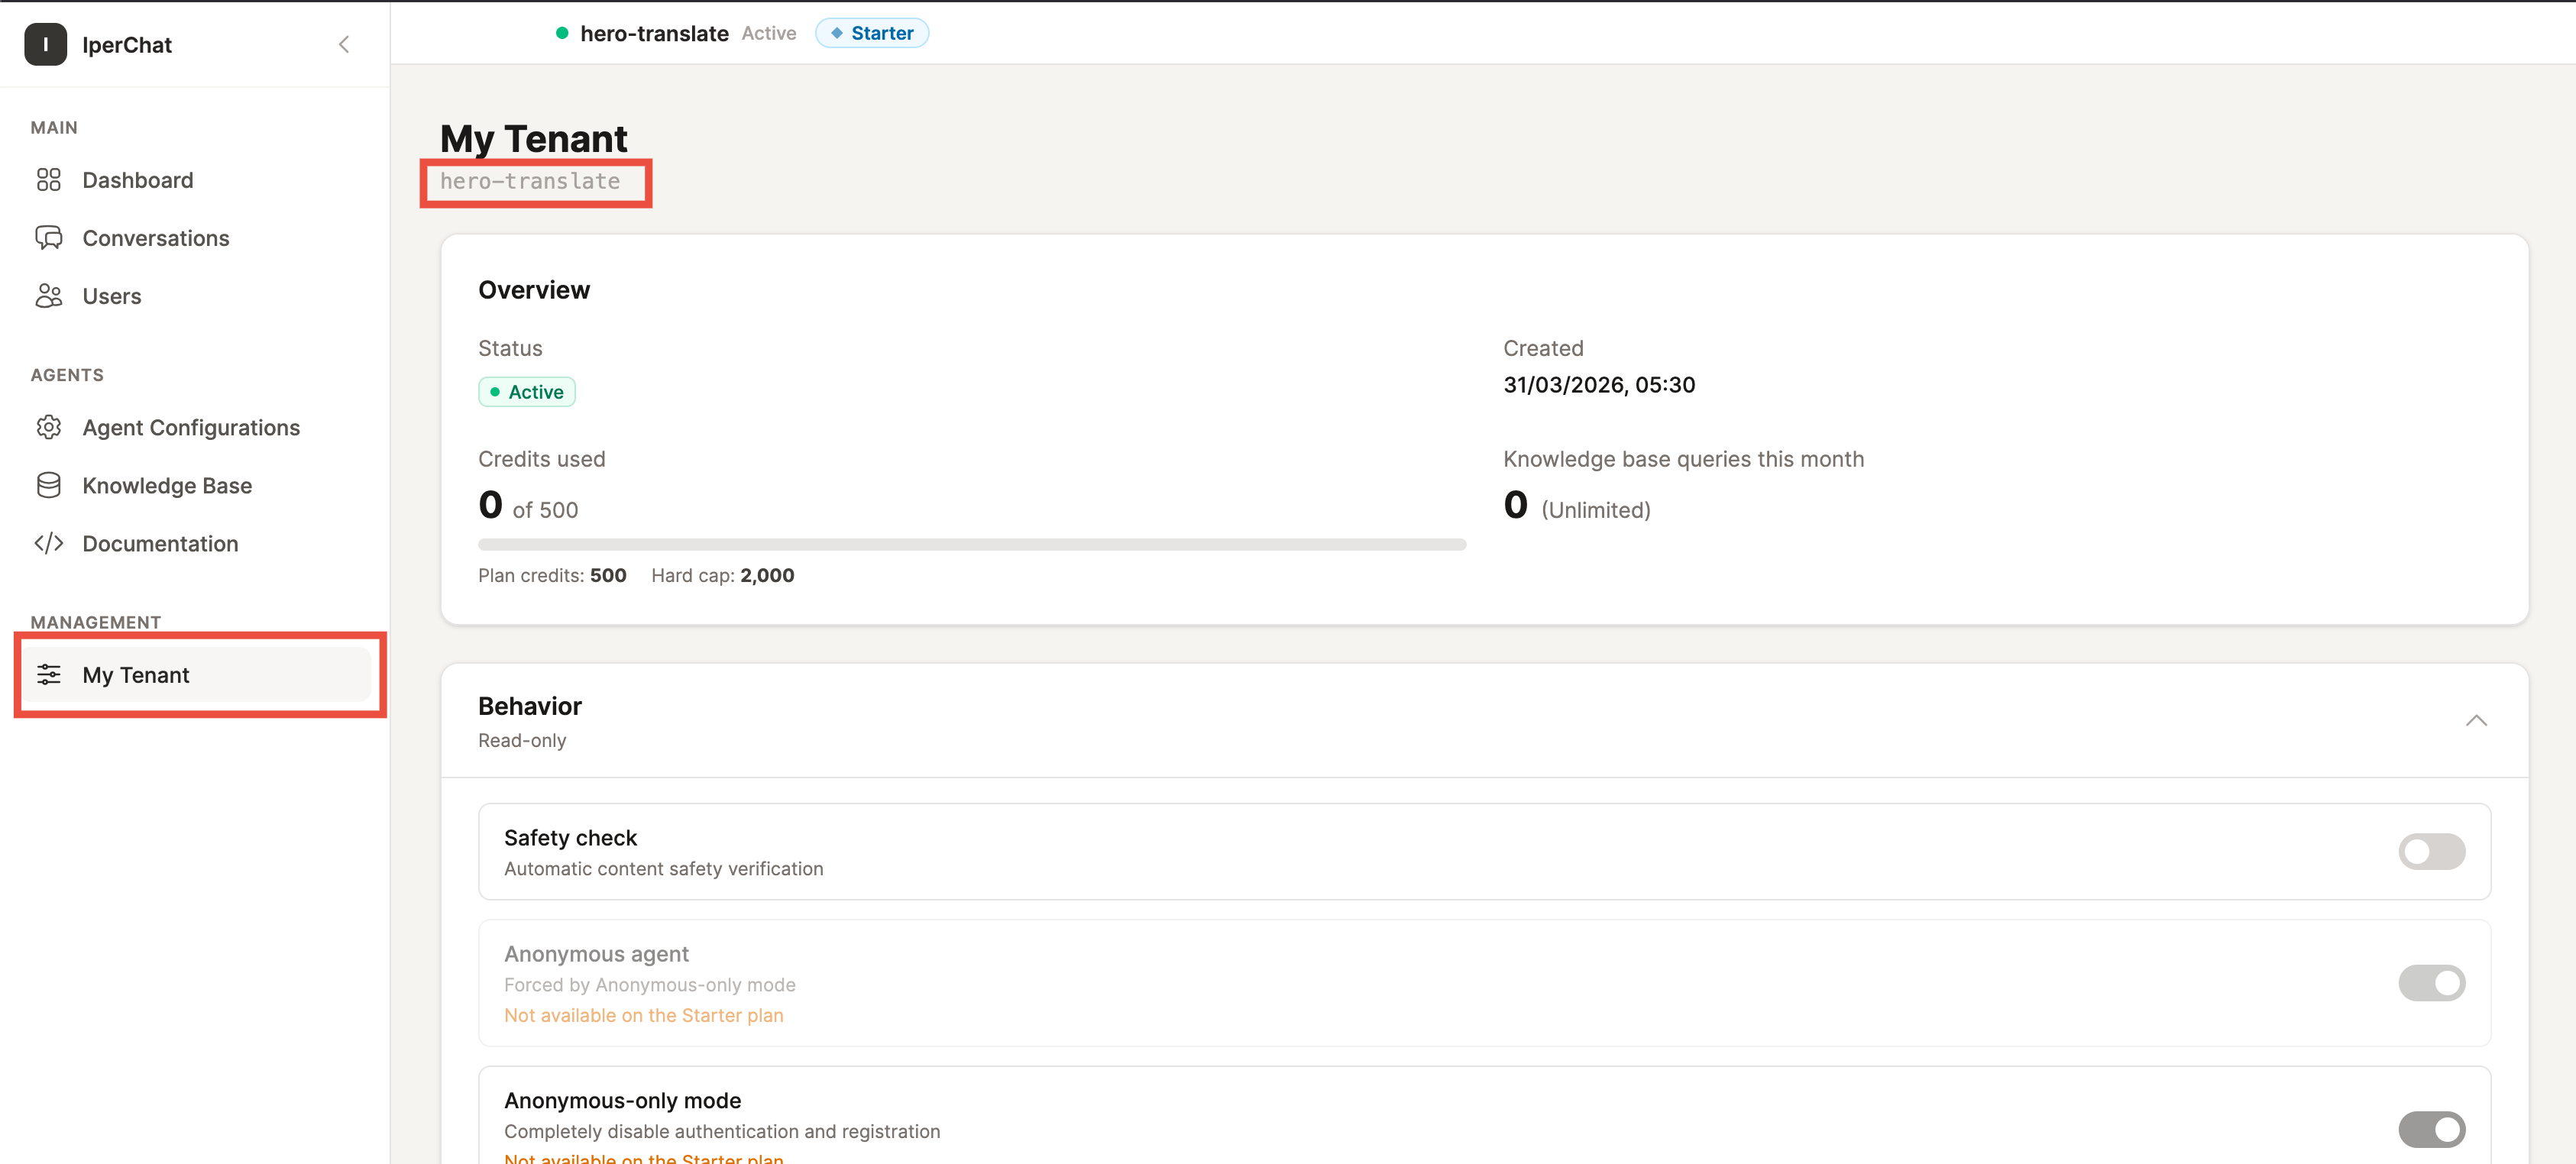Select the My Tenant sliders icon
This screenshot has height=1164, width=2576.
pos(48,675)
